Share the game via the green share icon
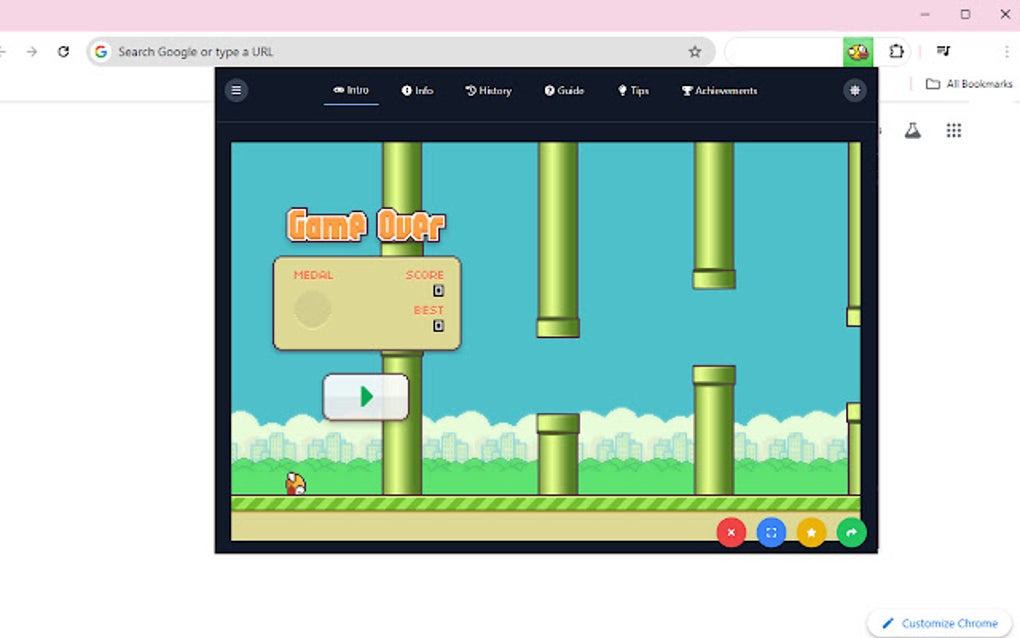1020x638 pixels. [851, 532]
